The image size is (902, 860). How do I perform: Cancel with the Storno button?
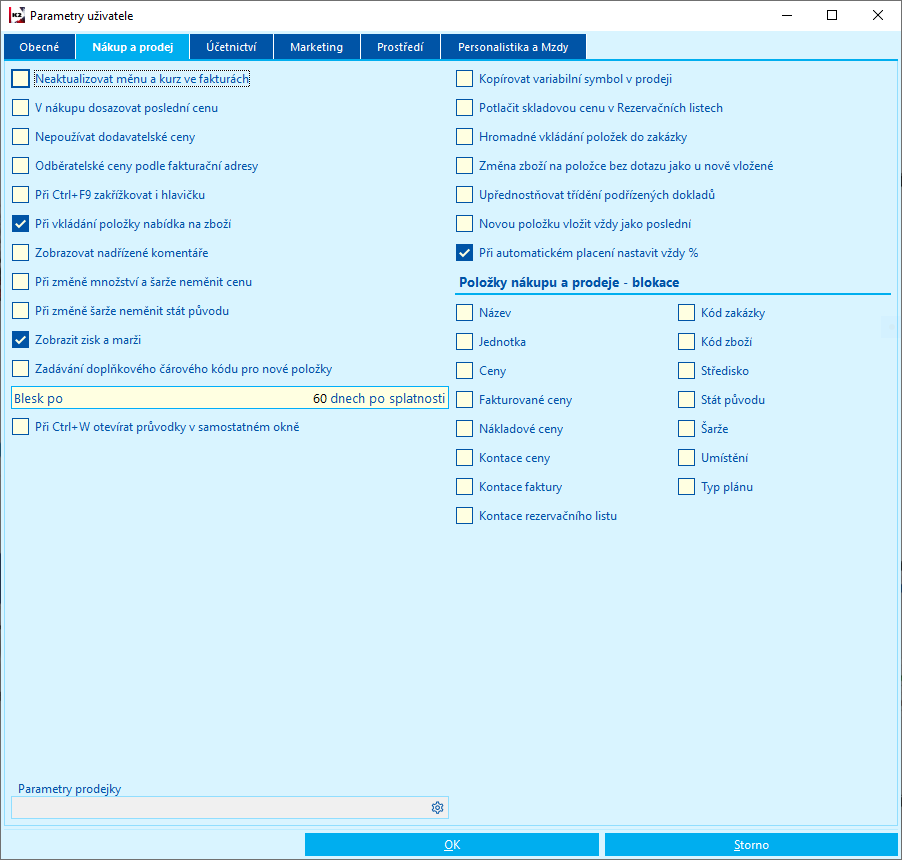751,844
